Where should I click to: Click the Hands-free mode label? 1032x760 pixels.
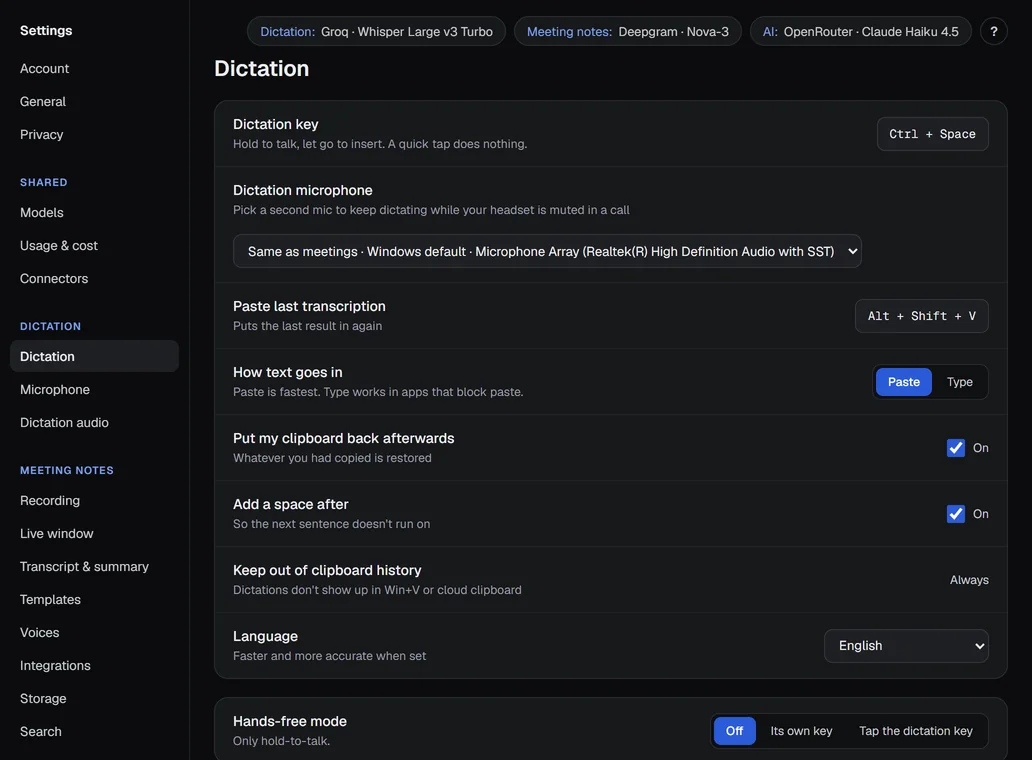(x=290, y=721)
